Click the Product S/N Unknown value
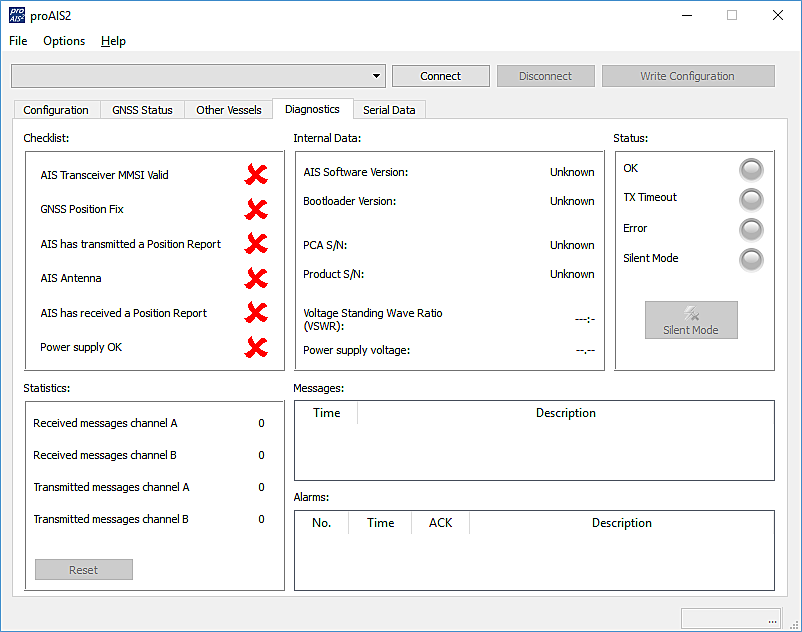 point(572,275)
